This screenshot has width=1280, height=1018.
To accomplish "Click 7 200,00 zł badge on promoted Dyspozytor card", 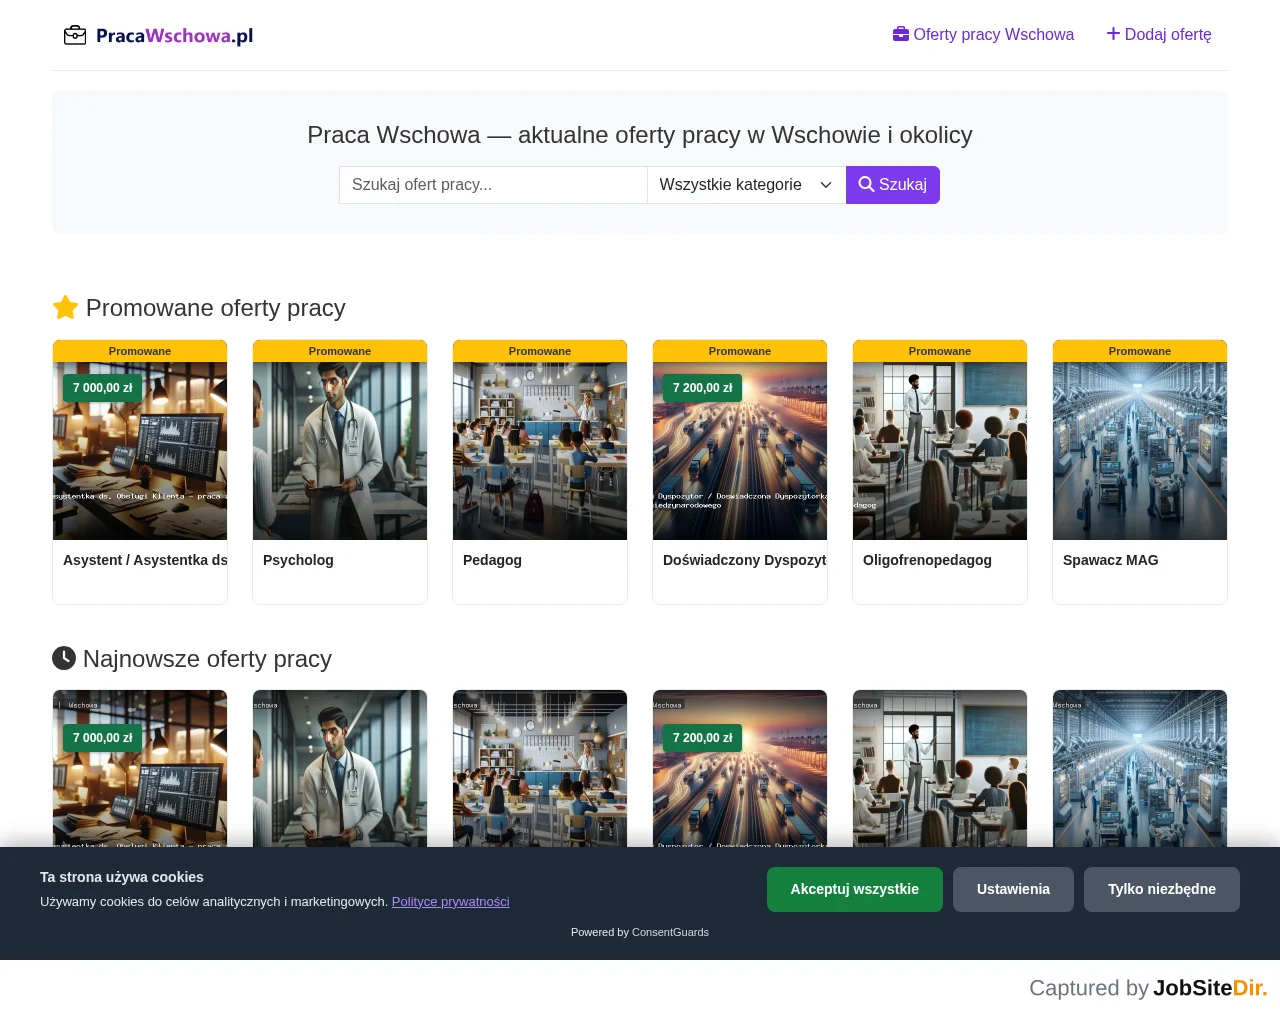I will tap(702, 388).
